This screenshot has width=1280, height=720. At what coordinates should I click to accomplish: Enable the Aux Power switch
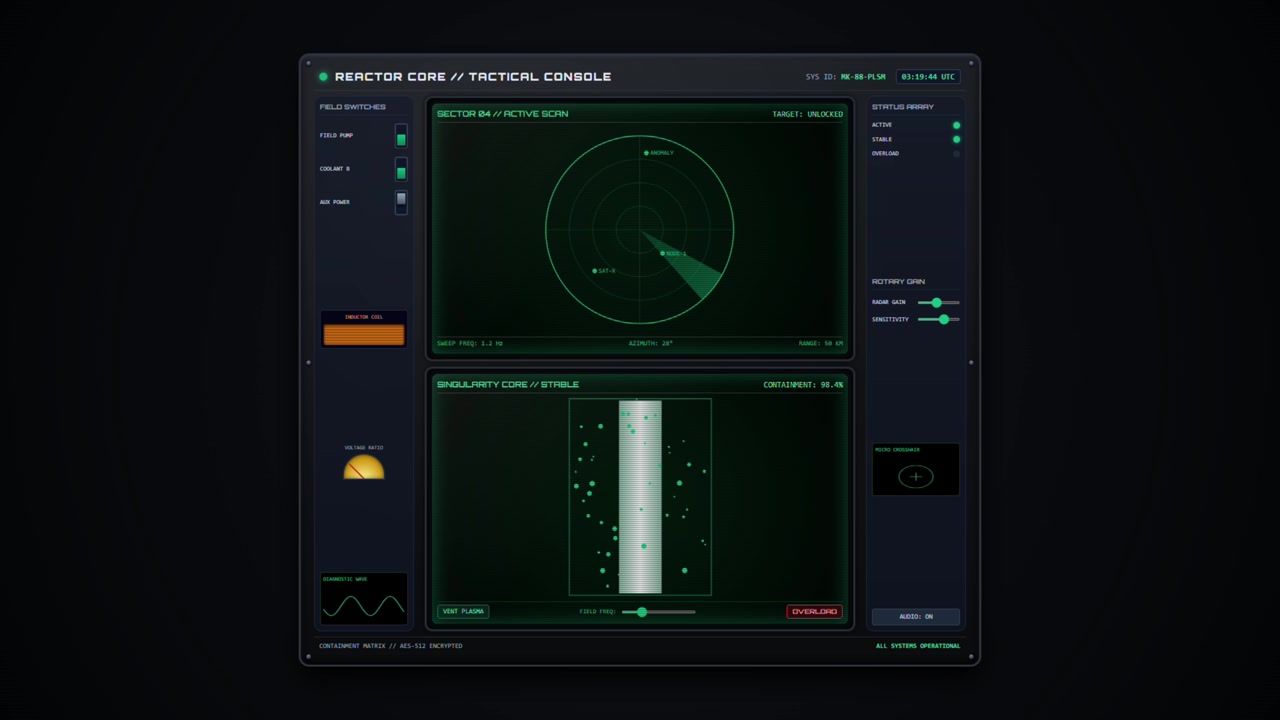coord(401,202)
